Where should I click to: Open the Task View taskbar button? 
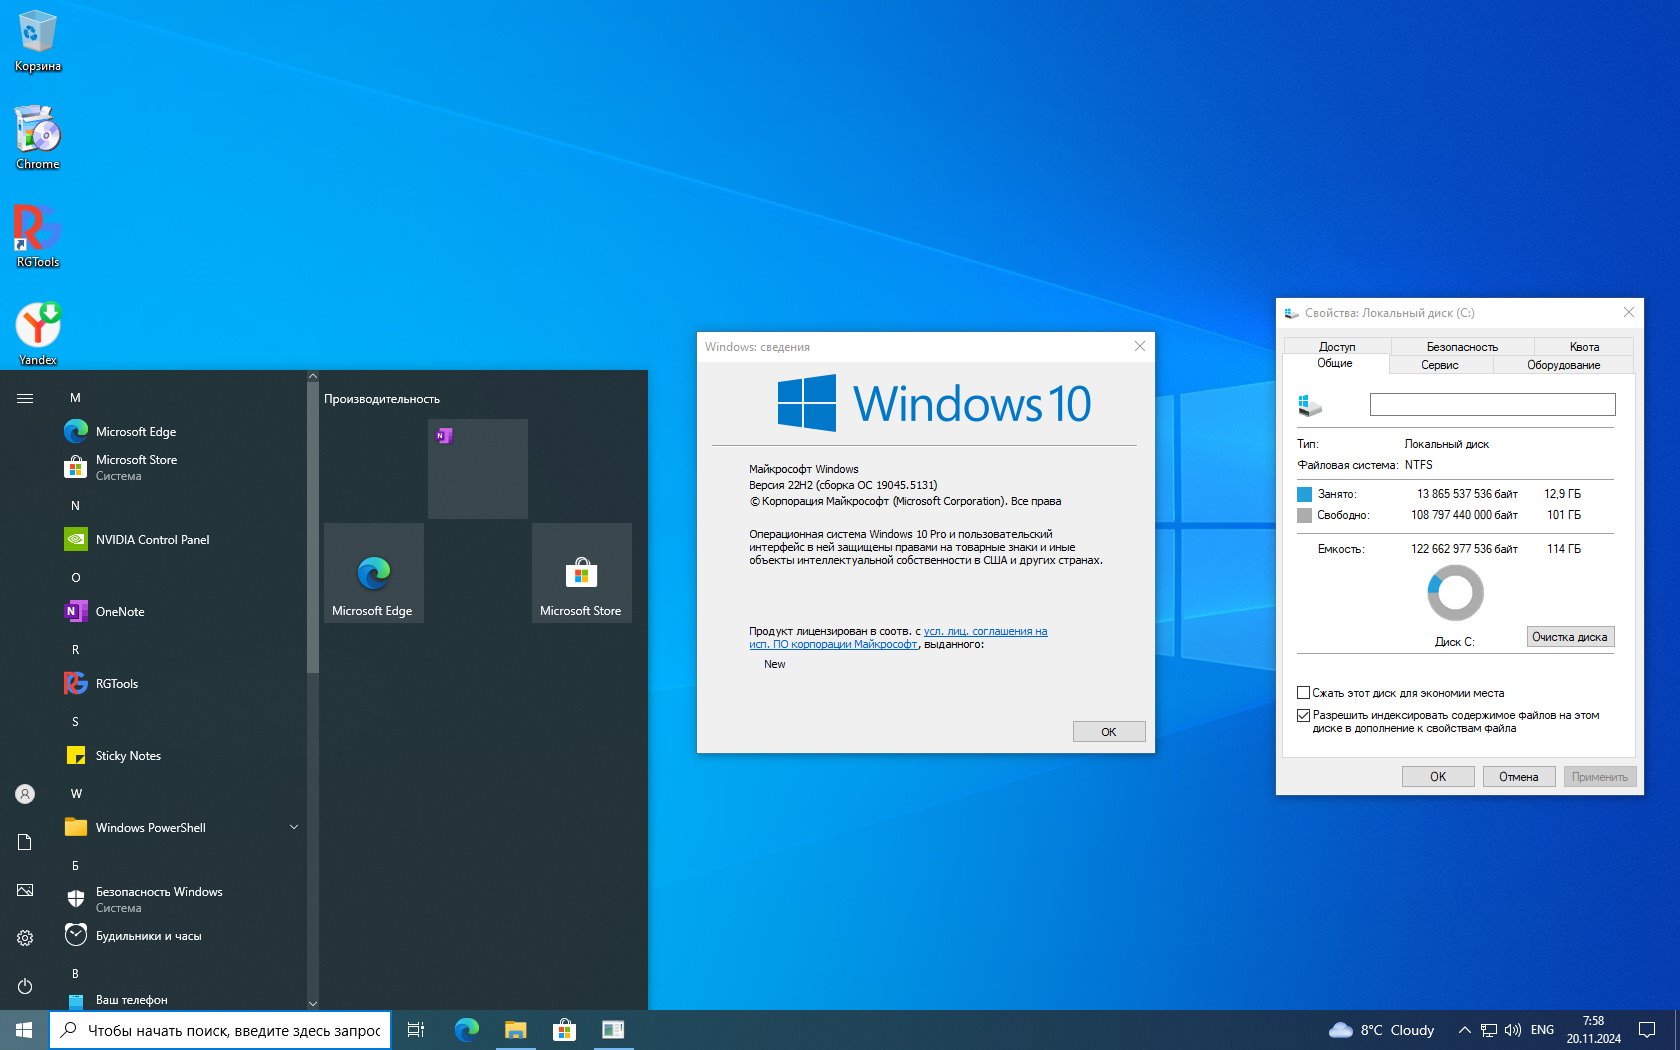[x=416, y=1030]
